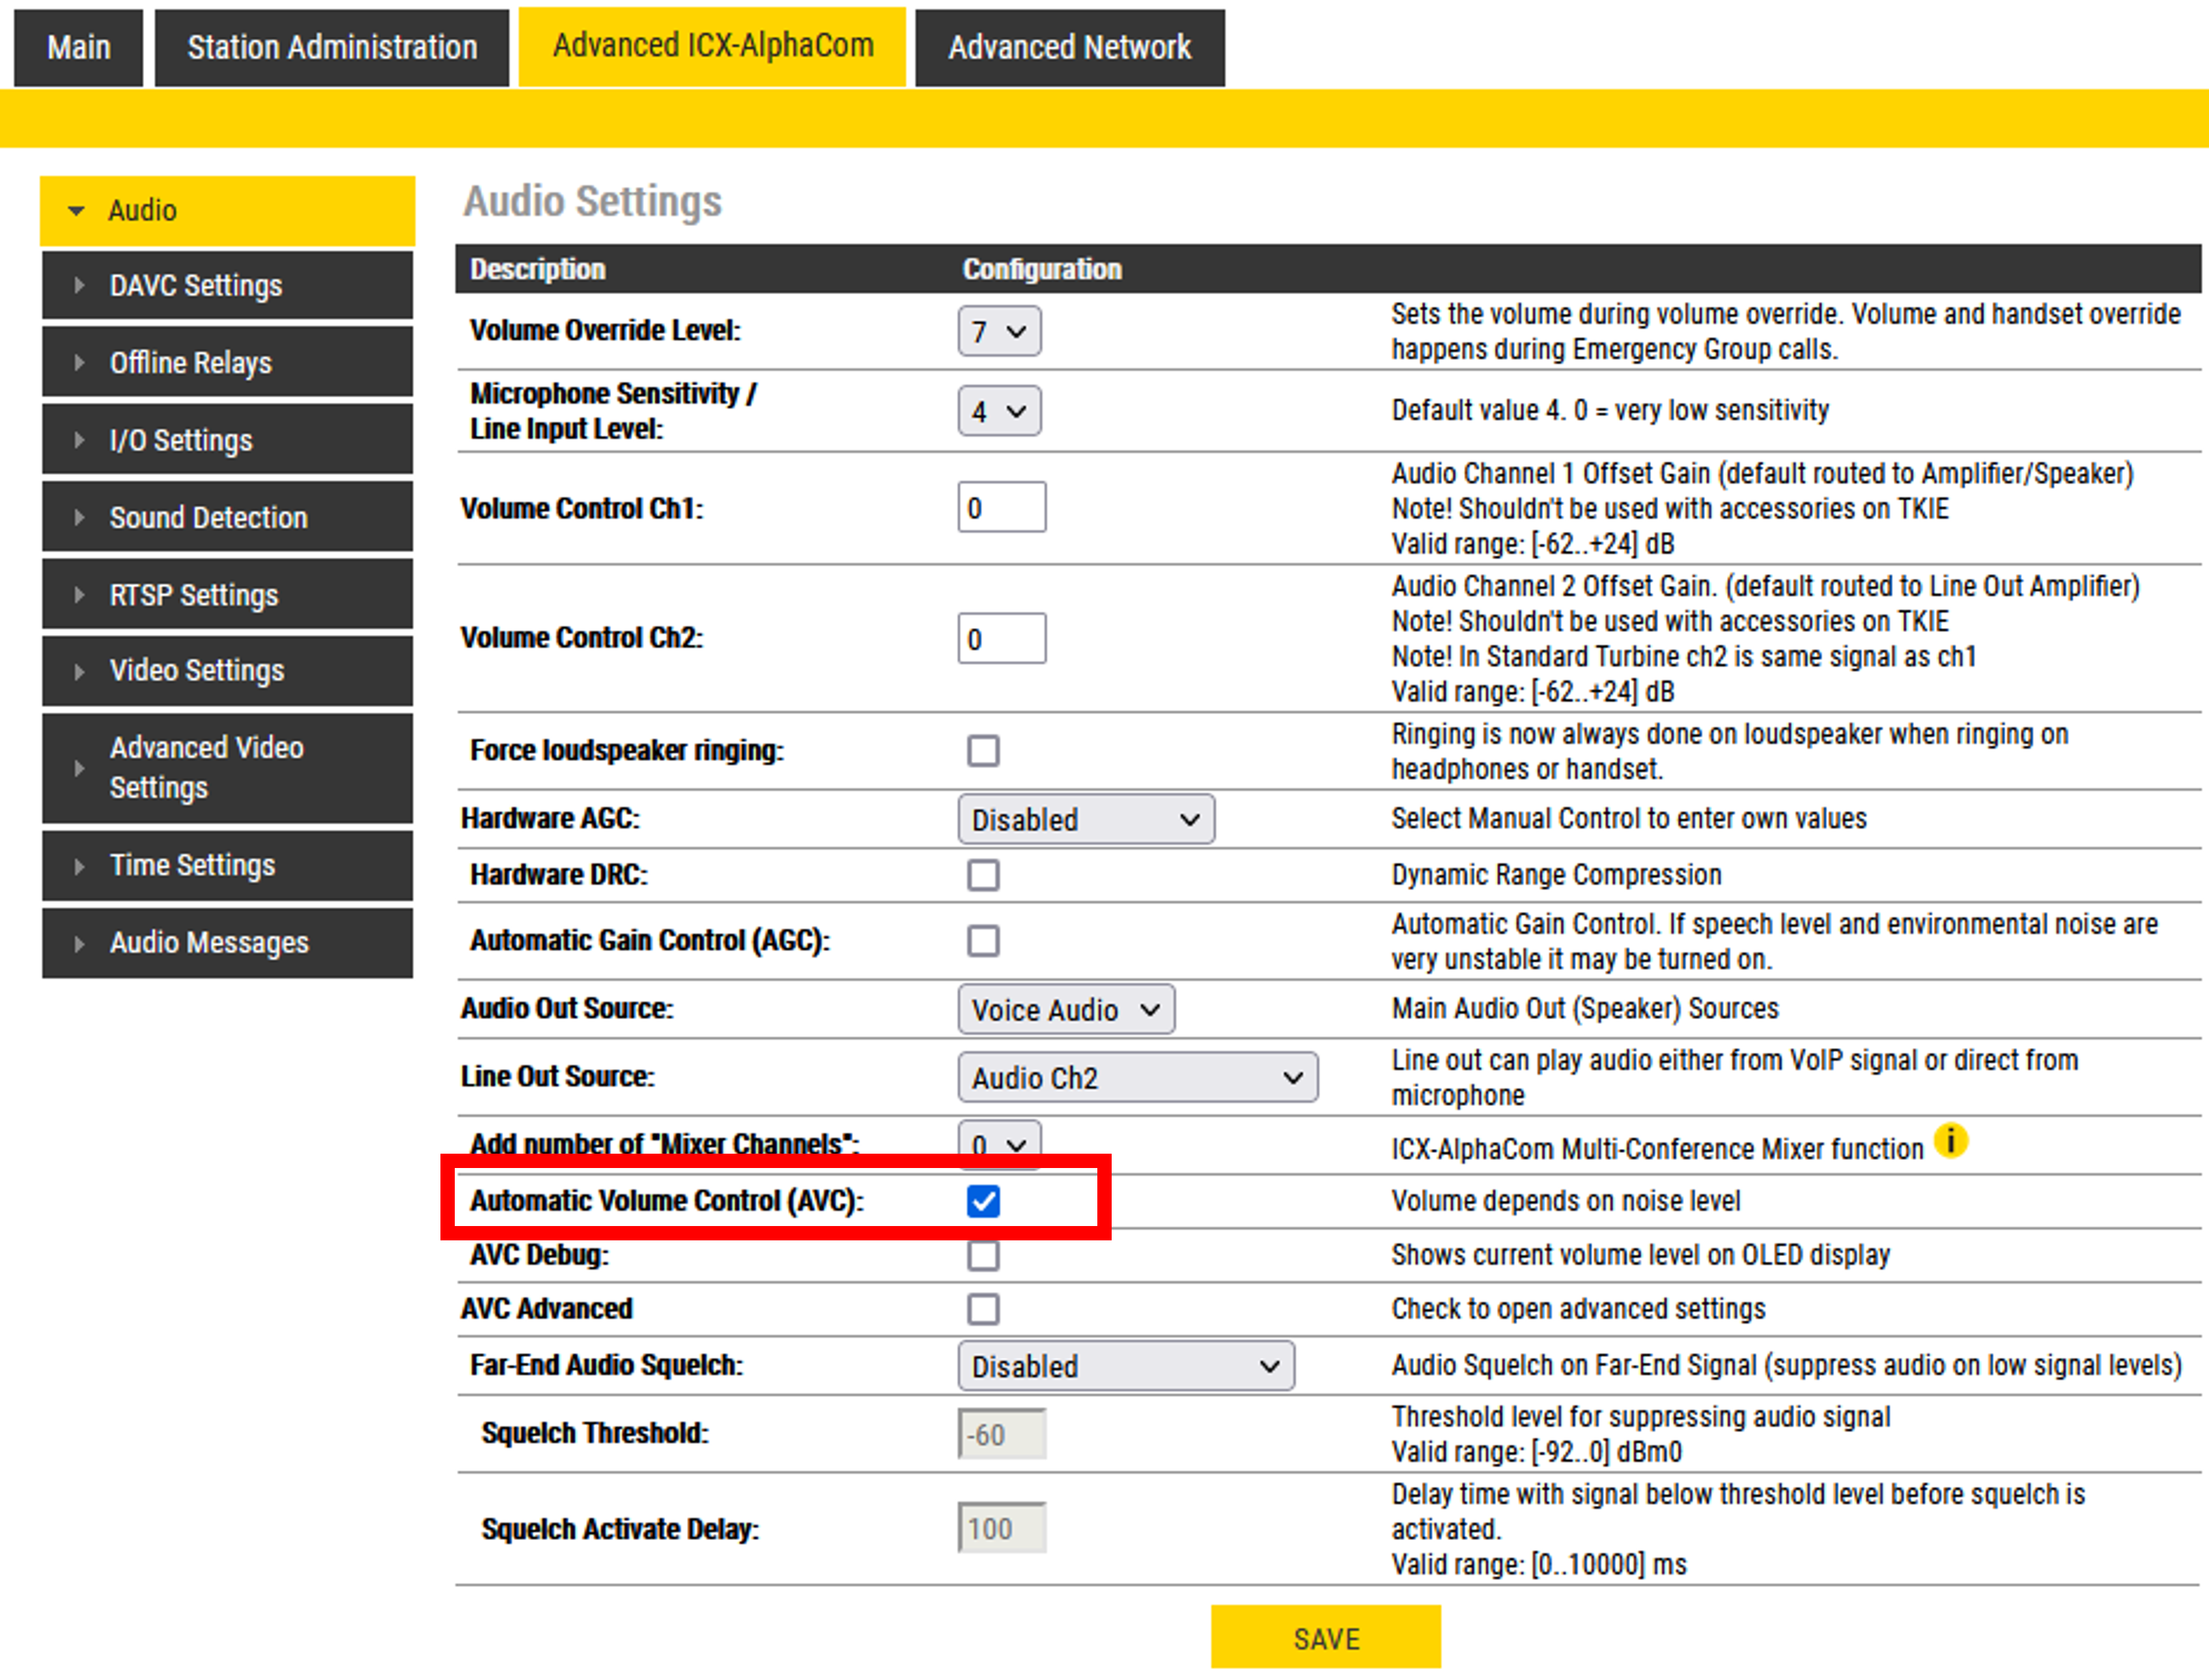Expand DAVC Settings sidebar arrow
The height and width of the screenshot is (1680, 2209).
tap(79, 286)
